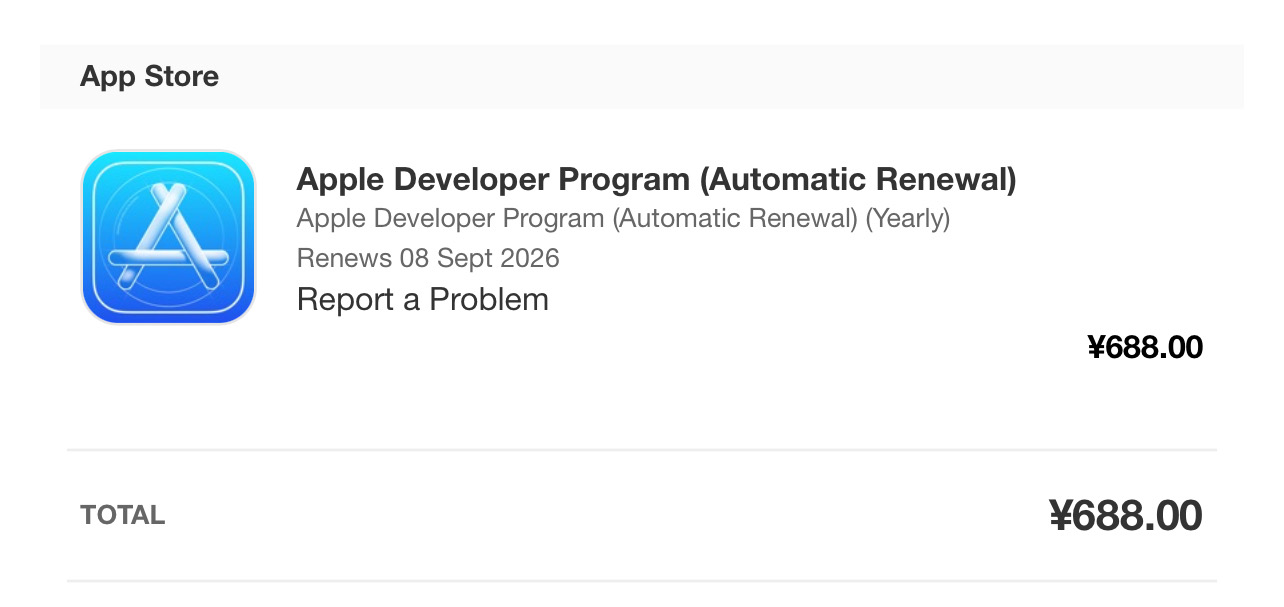Click the divider line below TOTAL
1284x607 pixels.
click(640, 580)
